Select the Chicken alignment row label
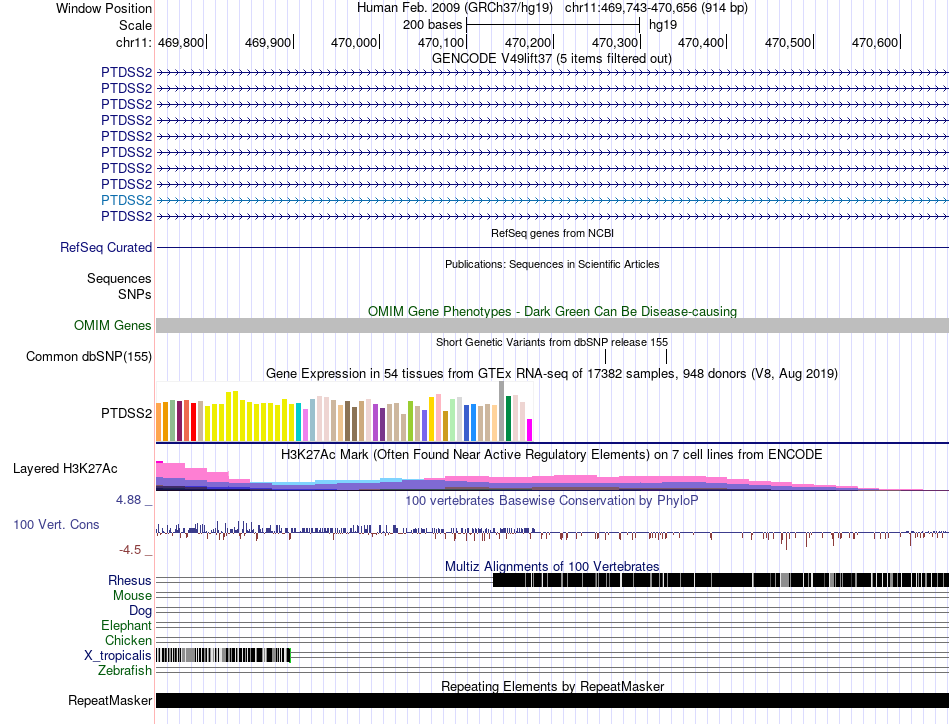 (128, 641)
